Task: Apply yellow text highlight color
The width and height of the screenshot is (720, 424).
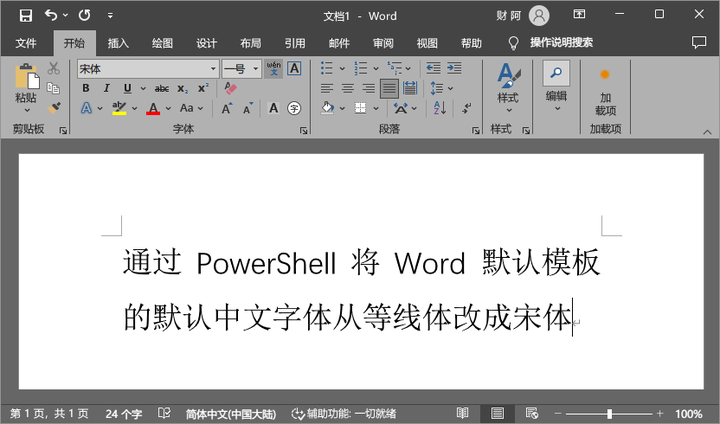Action: pyautogui.click(x=119, y=108)
